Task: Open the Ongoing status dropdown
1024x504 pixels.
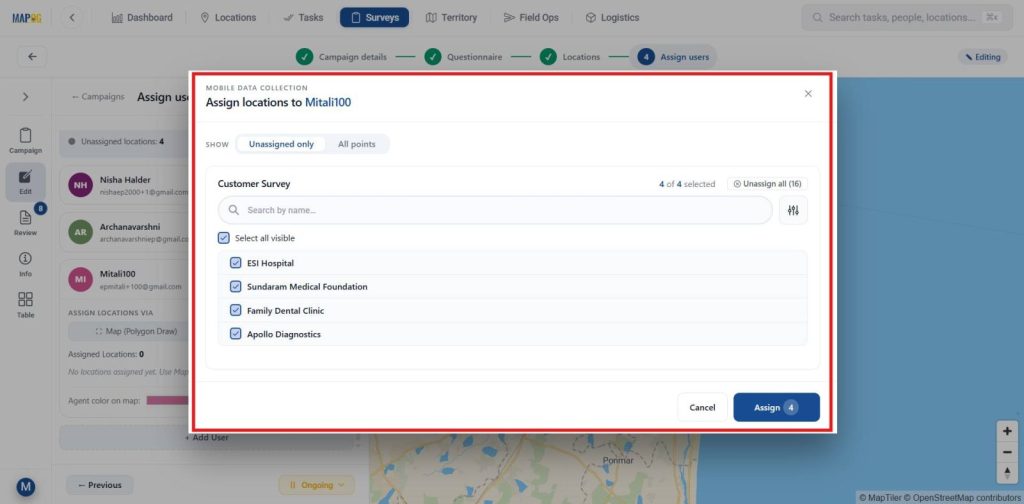Action: click(x=317, y=485)
